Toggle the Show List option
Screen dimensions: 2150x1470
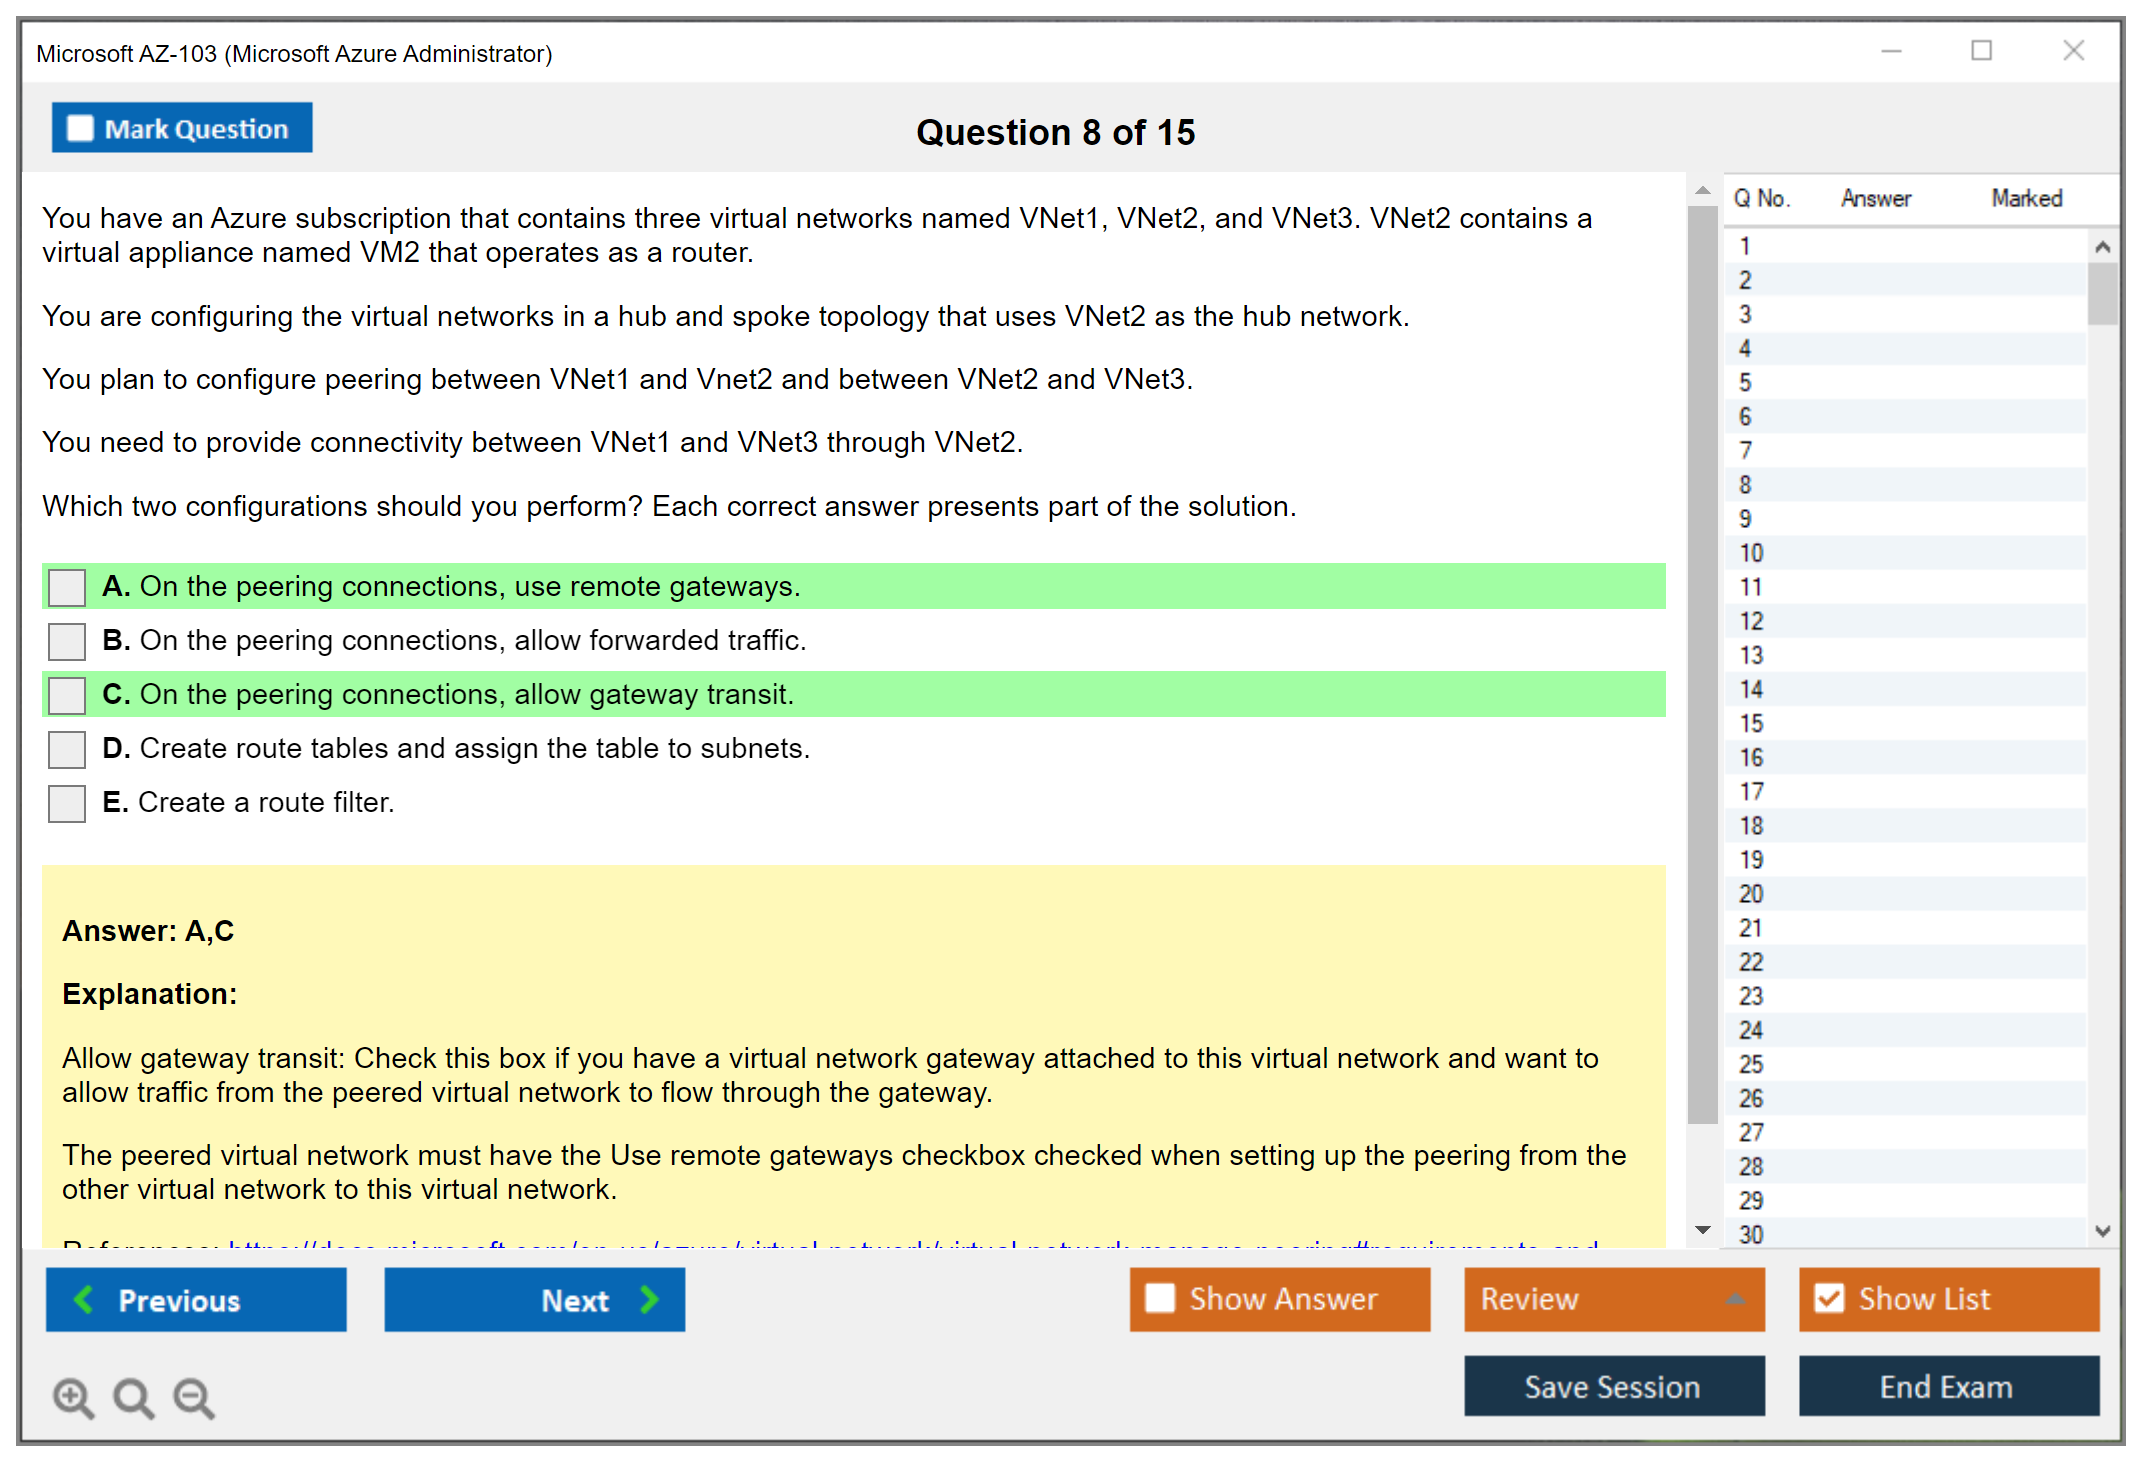click(1829, 1298)
